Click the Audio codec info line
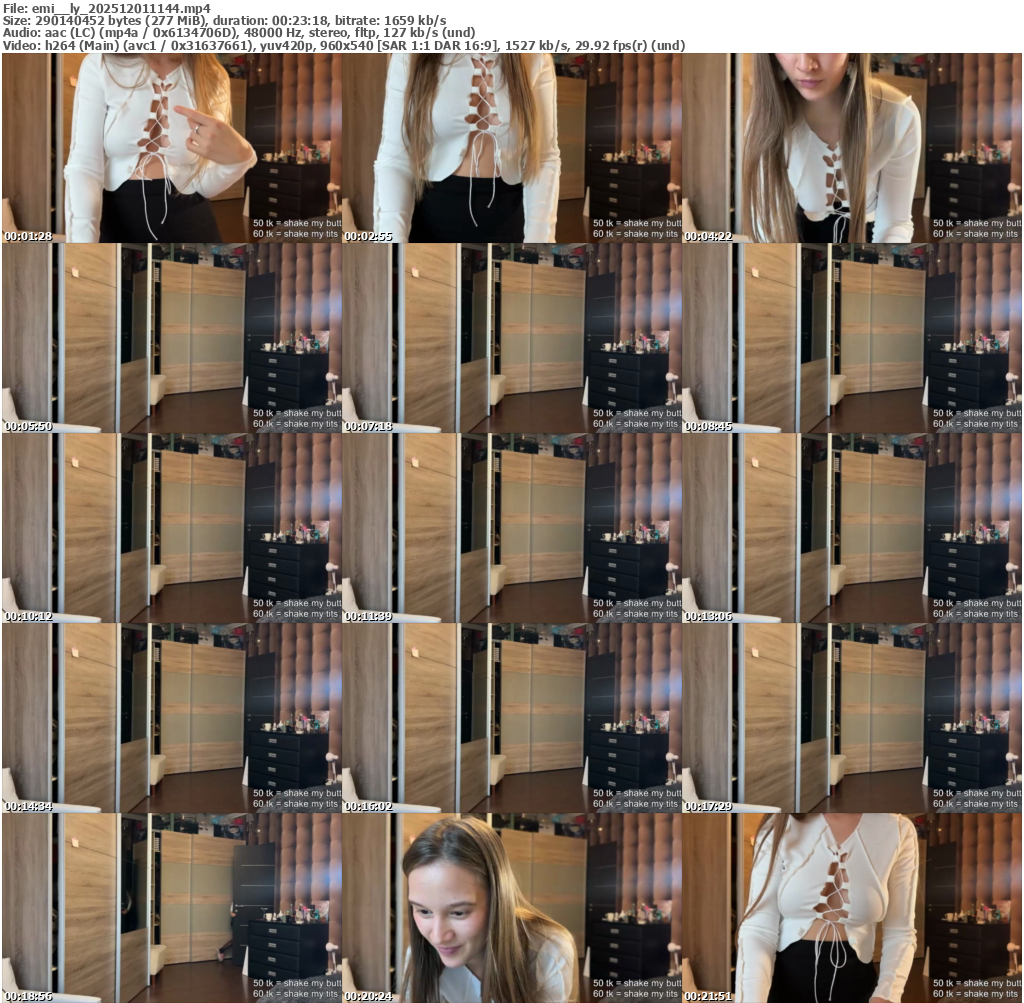 pos(239,33)
